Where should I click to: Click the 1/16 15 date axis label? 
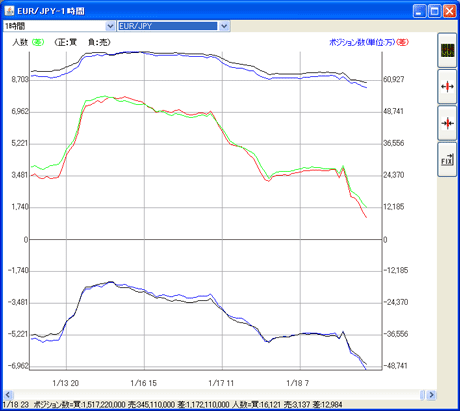(144, 383)
